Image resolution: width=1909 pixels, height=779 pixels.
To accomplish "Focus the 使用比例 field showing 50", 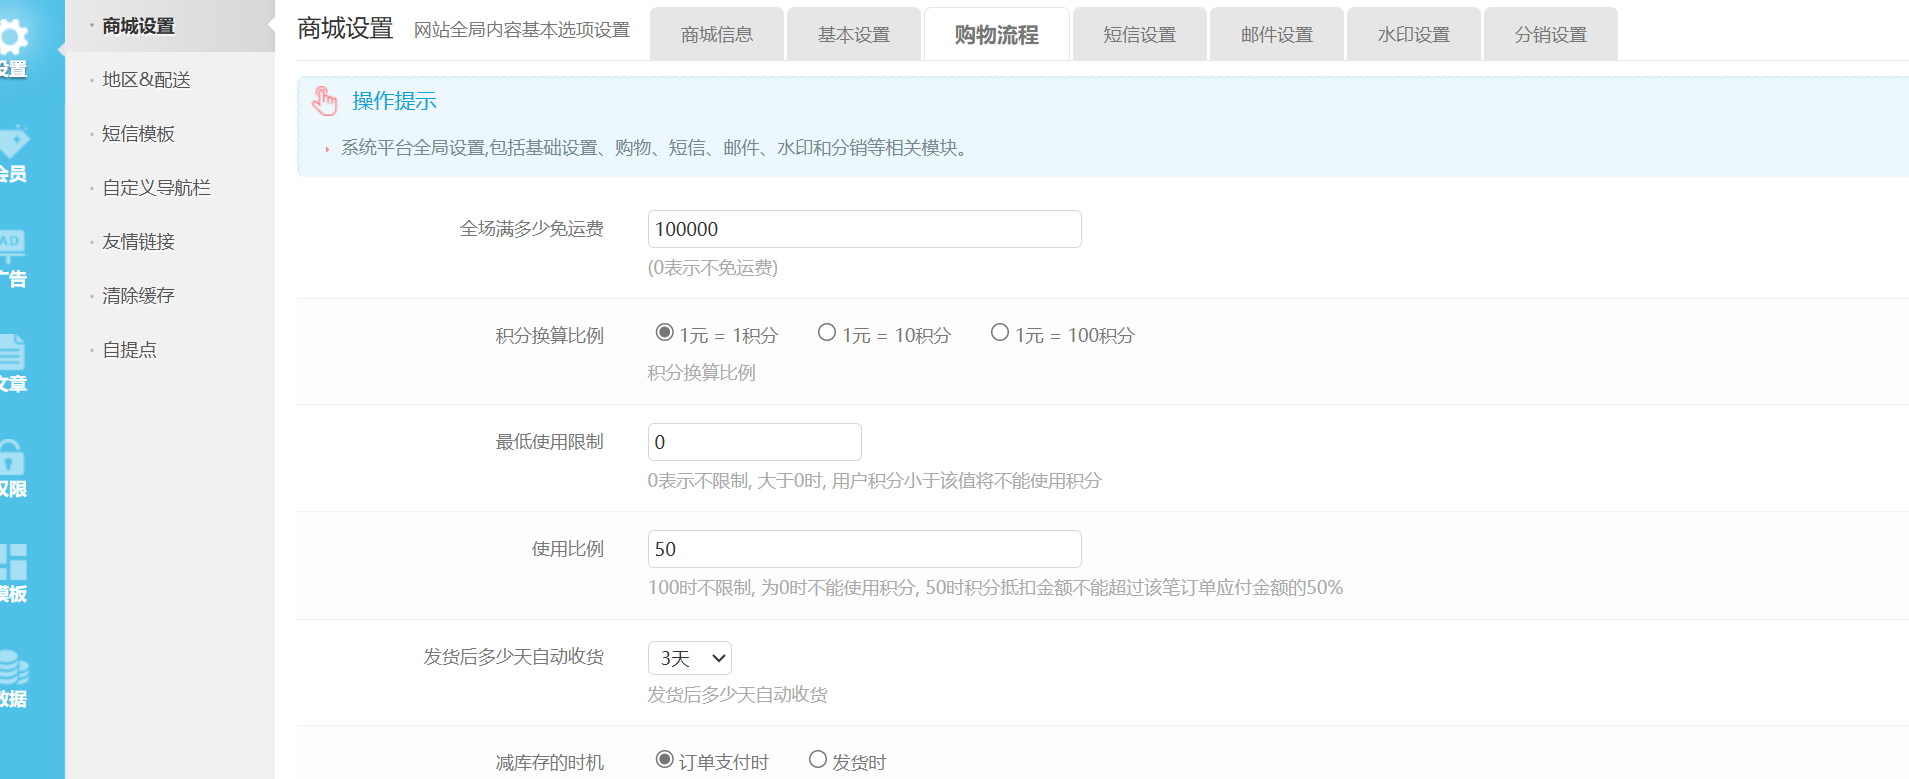I will pos(865,549).
